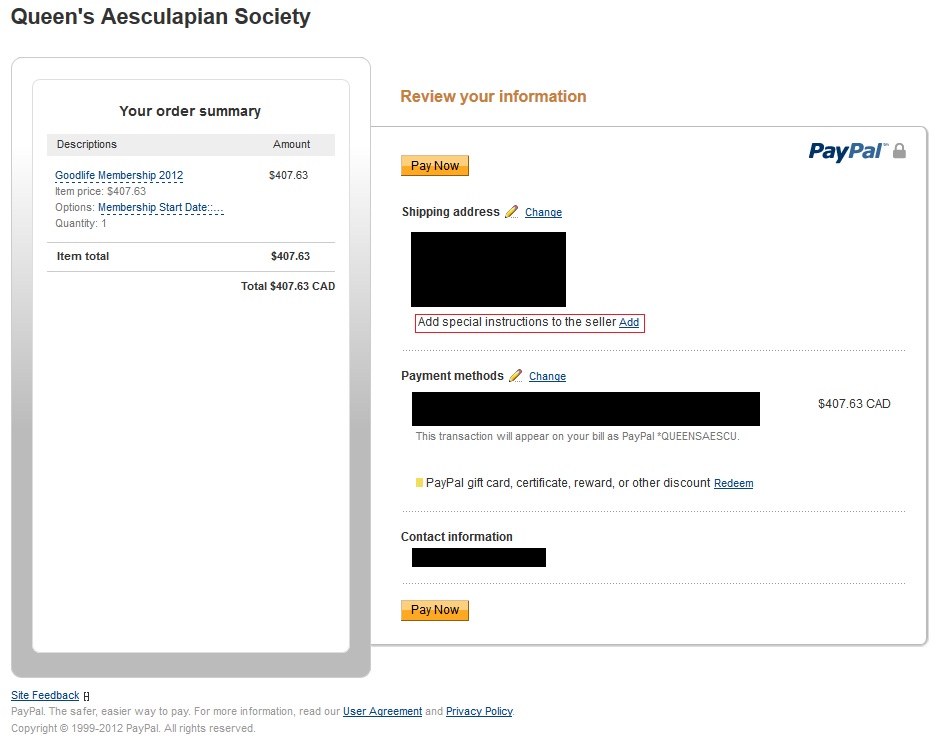Open the Goodlife Membership 2012 item link
Screen dimensions: 945x753
119,176
